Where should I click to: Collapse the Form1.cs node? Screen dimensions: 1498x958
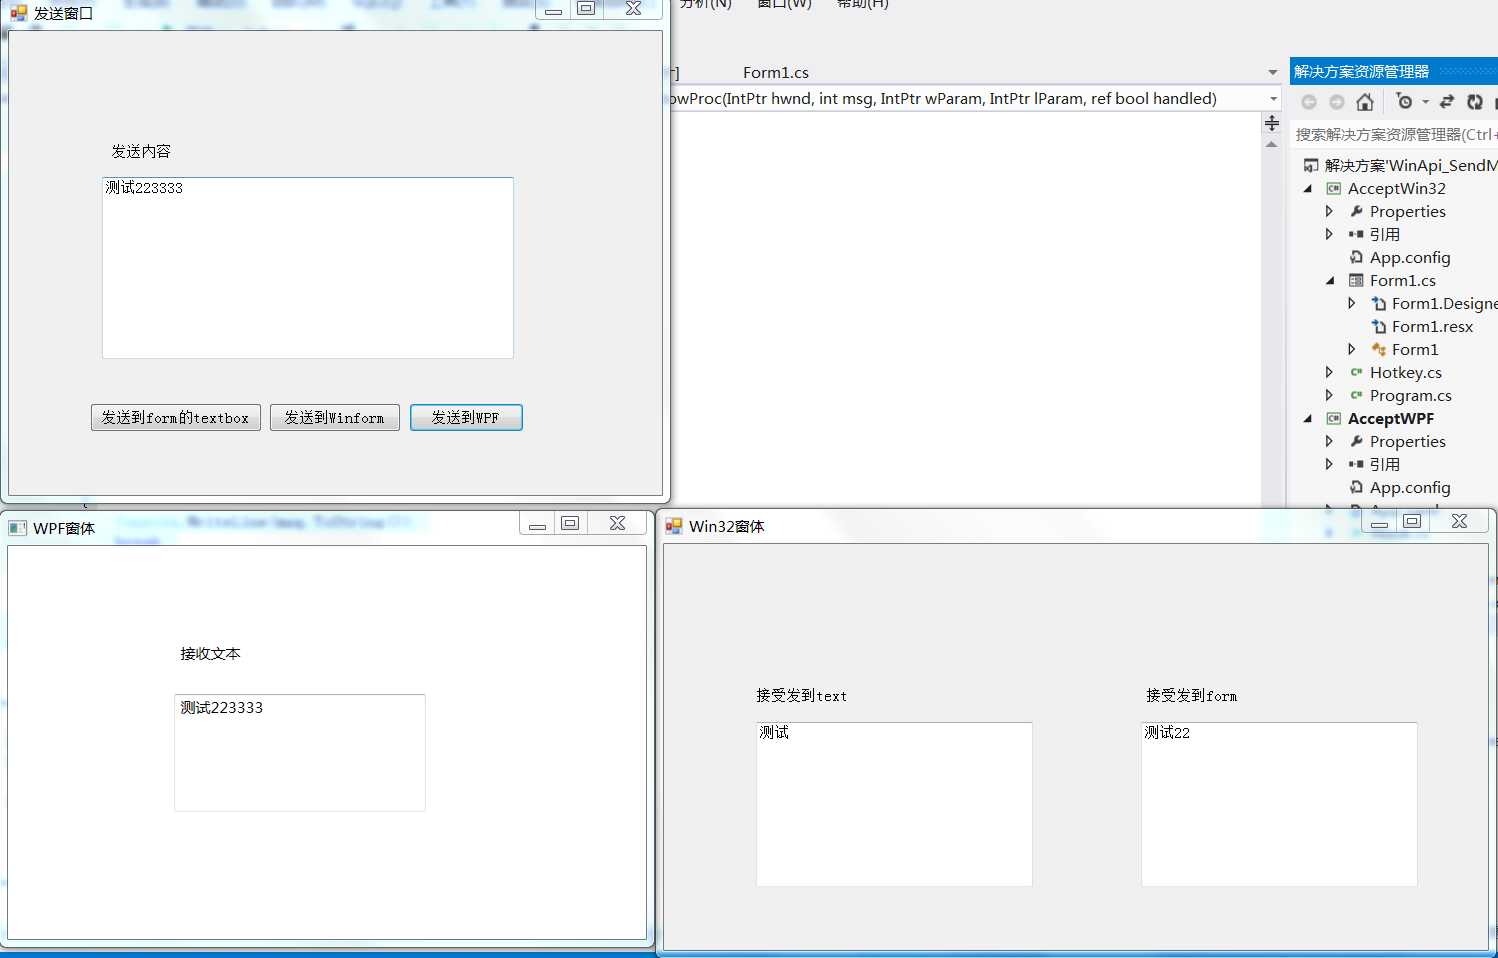coord(1330,280)
